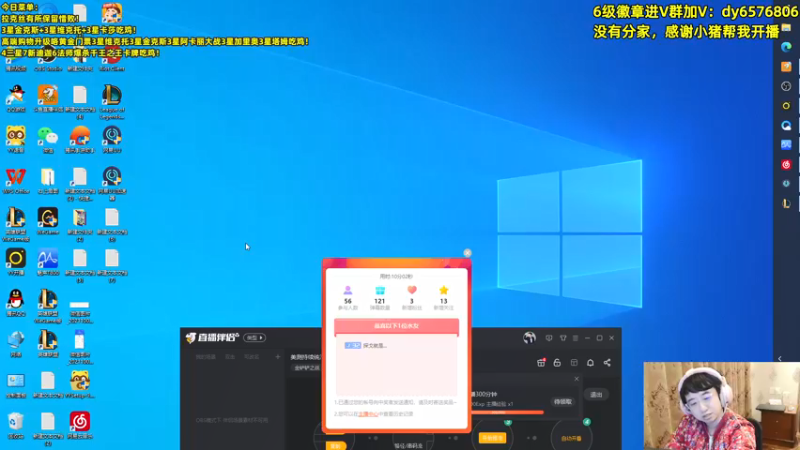
Task: Open the hamburger menu in streaming app
Action: tap(575, 338)
